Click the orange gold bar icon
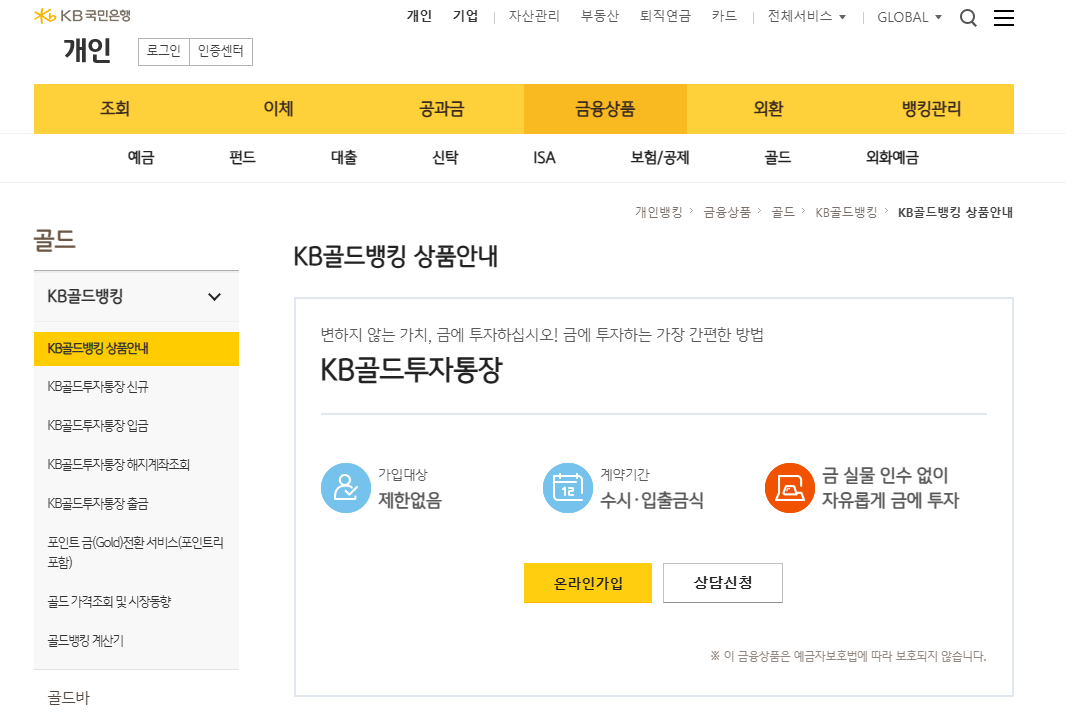 click(x=789, y=487)
